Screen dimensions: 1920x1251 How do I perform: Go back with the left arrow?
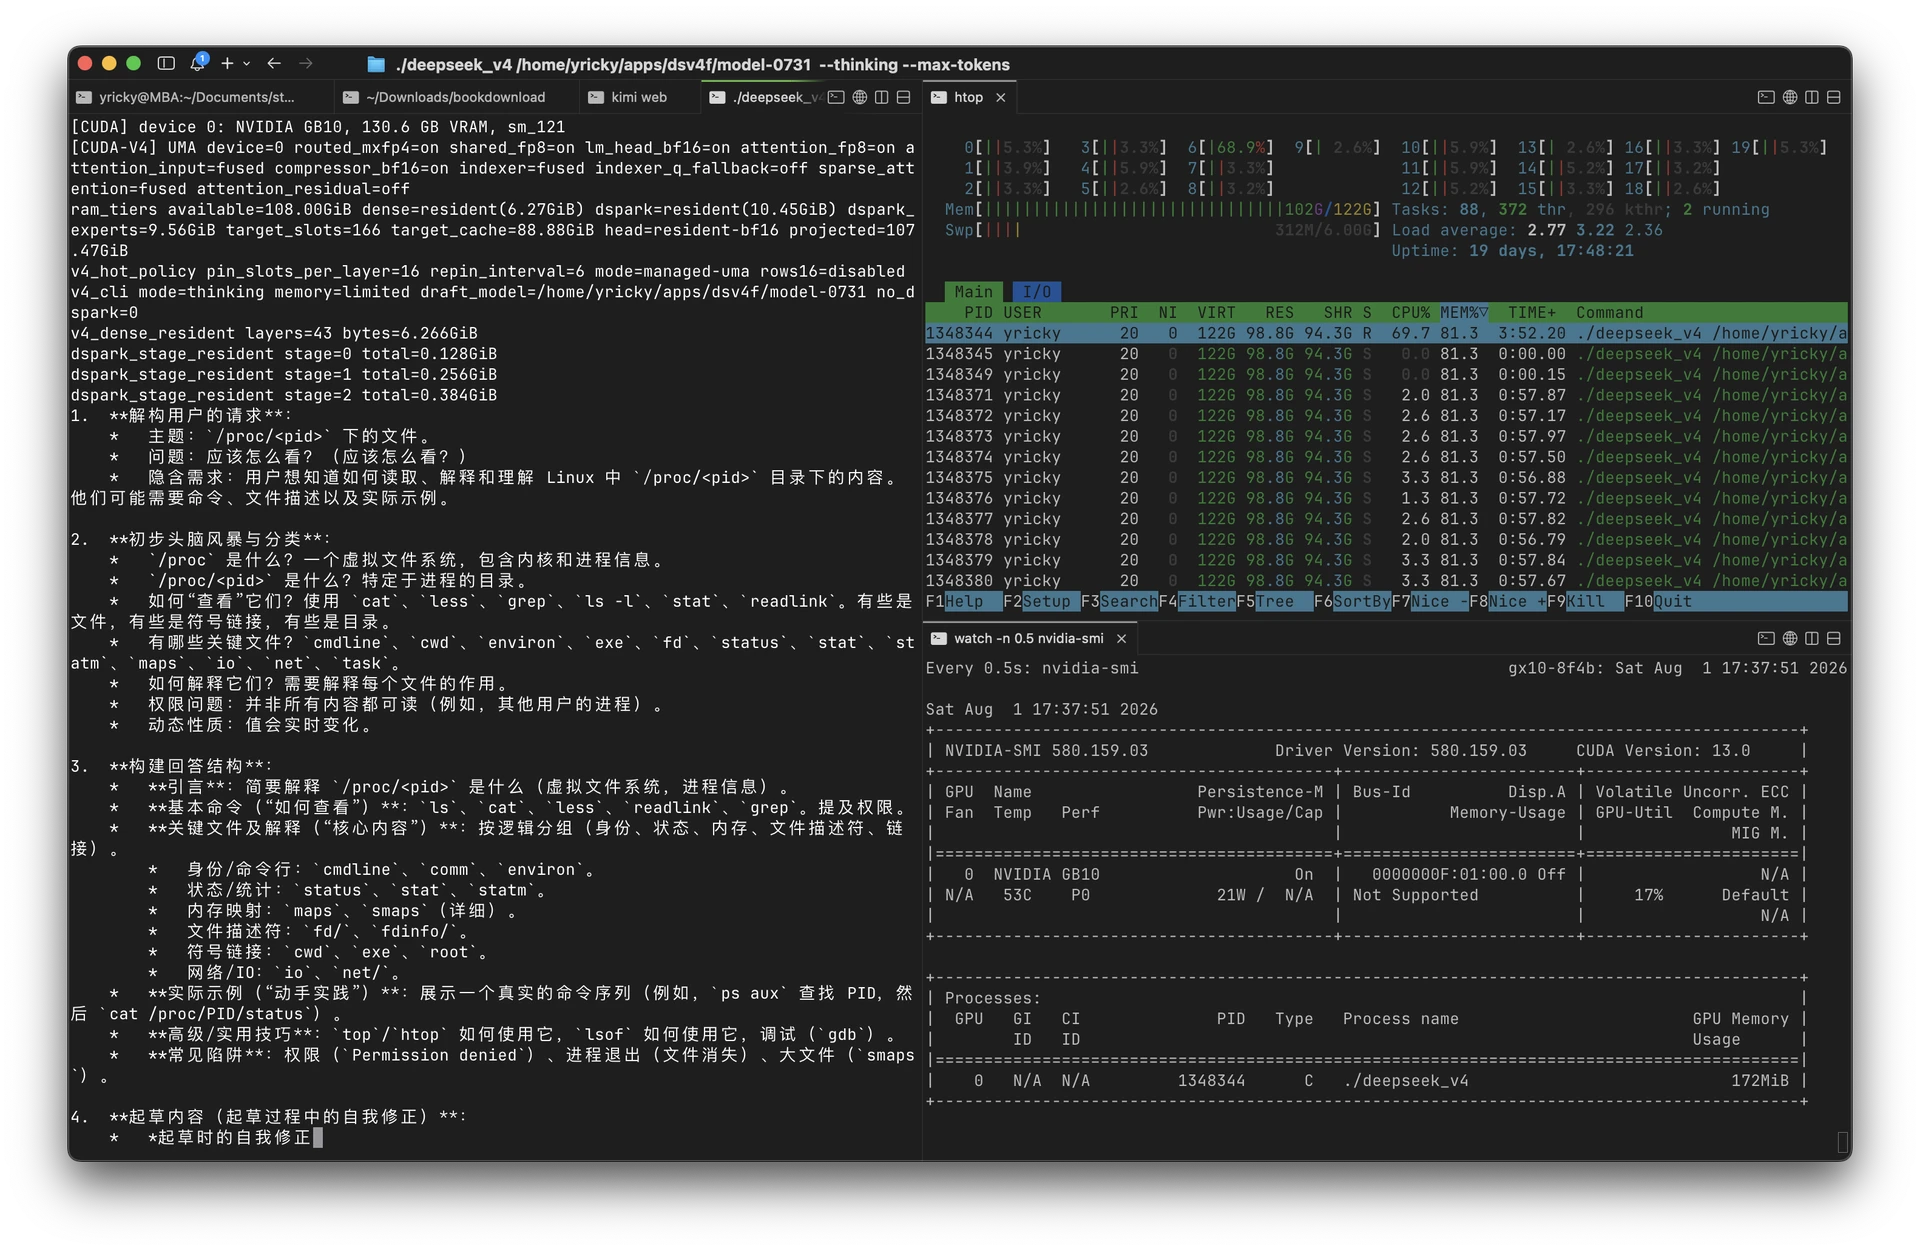click(x=273, y=63)
